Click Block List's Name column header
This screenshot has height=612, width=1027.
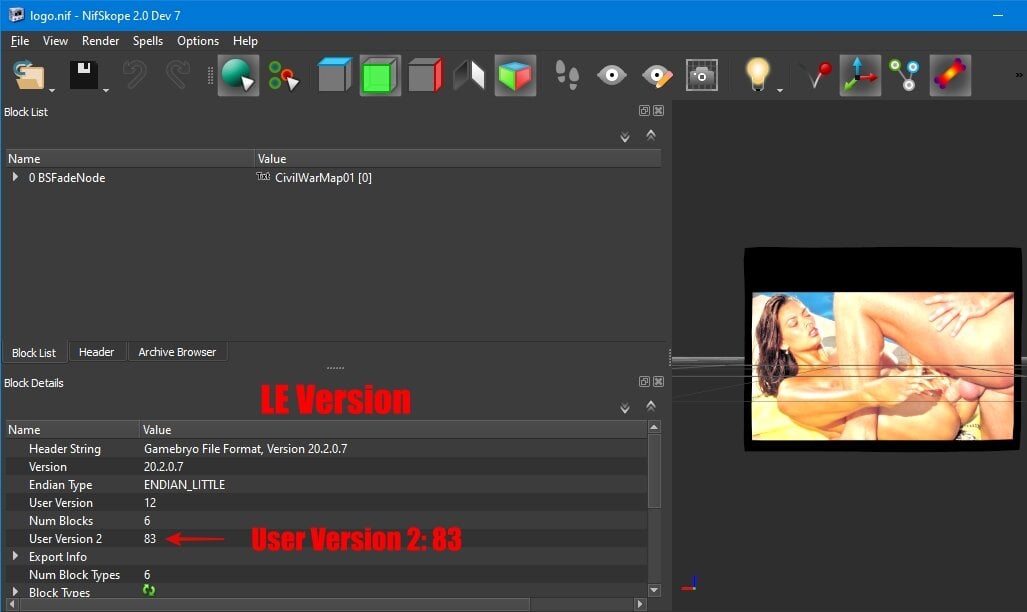(130, 159)
